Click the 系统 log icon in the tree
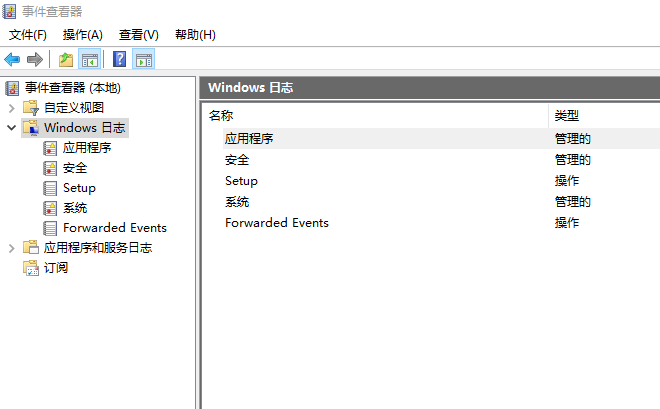The height and width of the screenshot is (409, 660). (50, 208)
